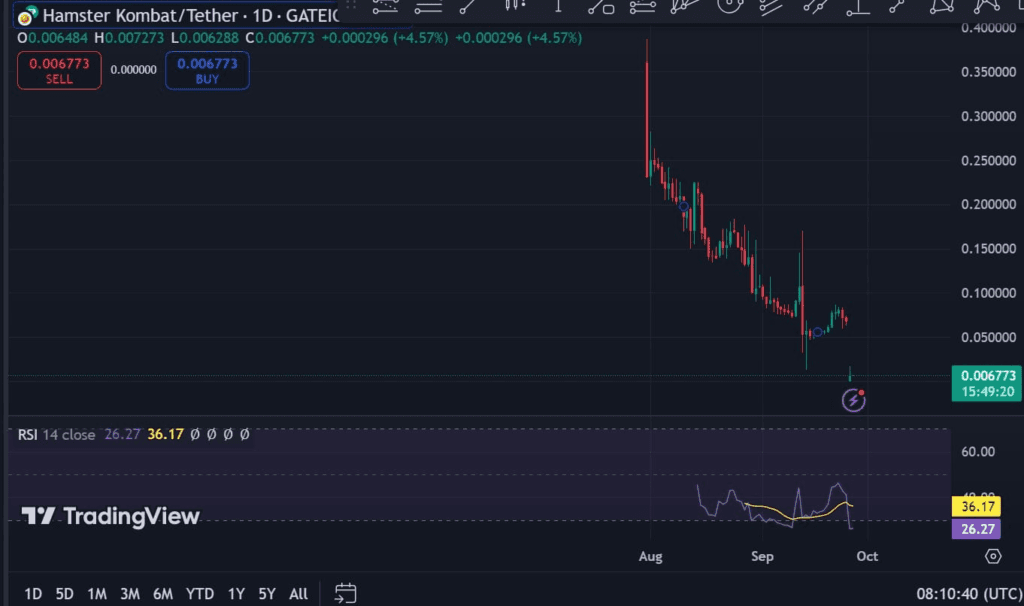Click the close value C0.006773
Viewport: 1024px width, 606px height.
[x=280, y=38]
